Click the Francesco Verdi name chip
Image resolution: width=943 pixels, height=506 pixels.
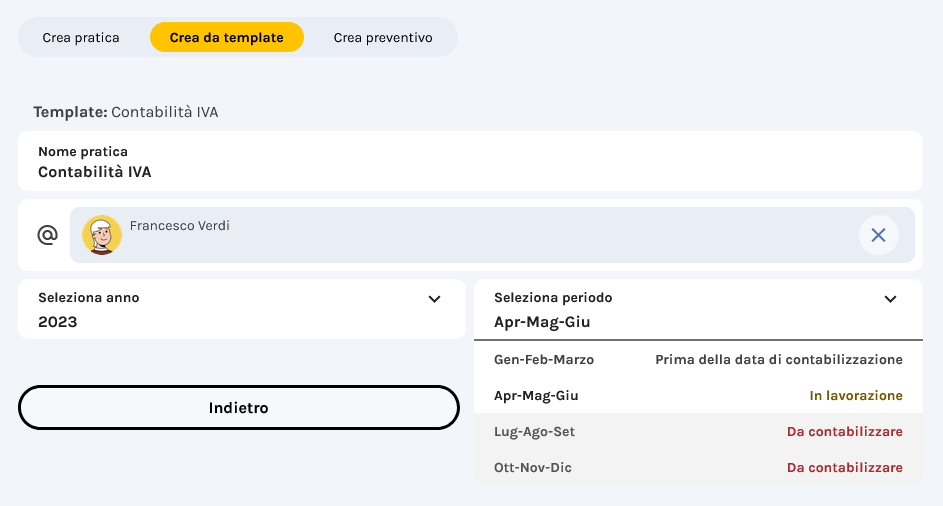(x=180, y=226)
